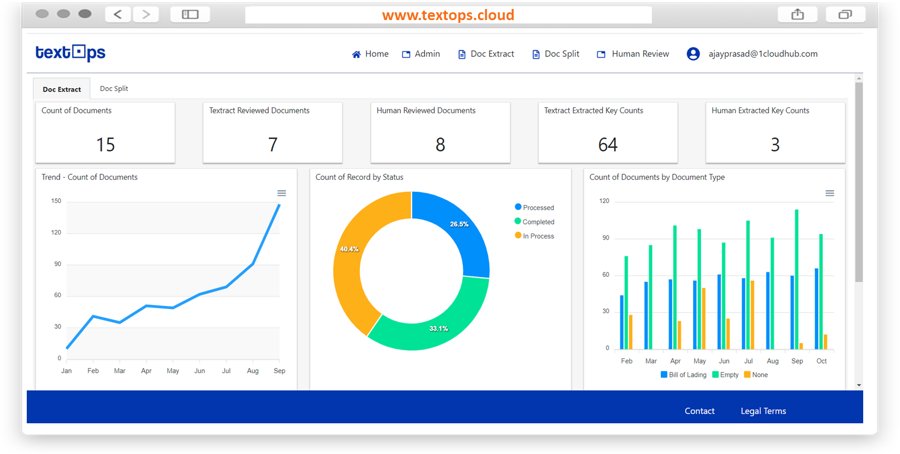Image resolution: width=900 pixels, height=454 pixels.
Task: Click the Home icon in navigation
Action: tap(356, 54)
